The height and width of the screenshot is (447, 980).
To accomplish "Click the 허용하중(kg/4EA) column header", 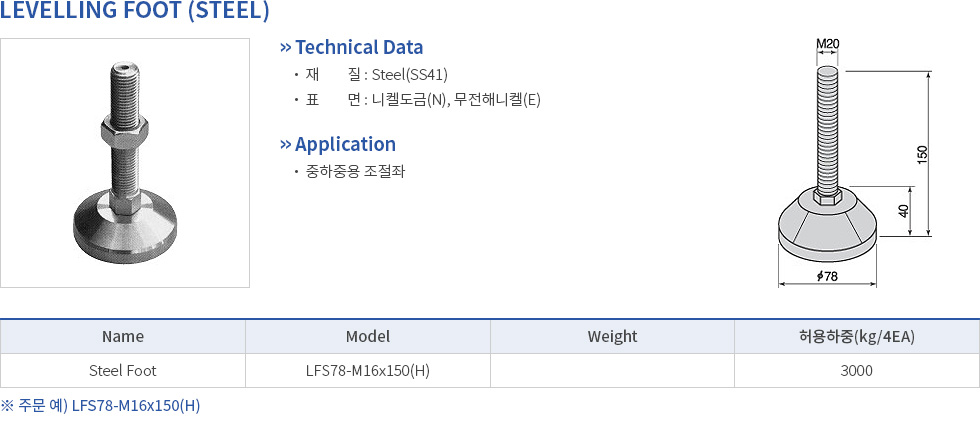I will (x=857, y=337).
